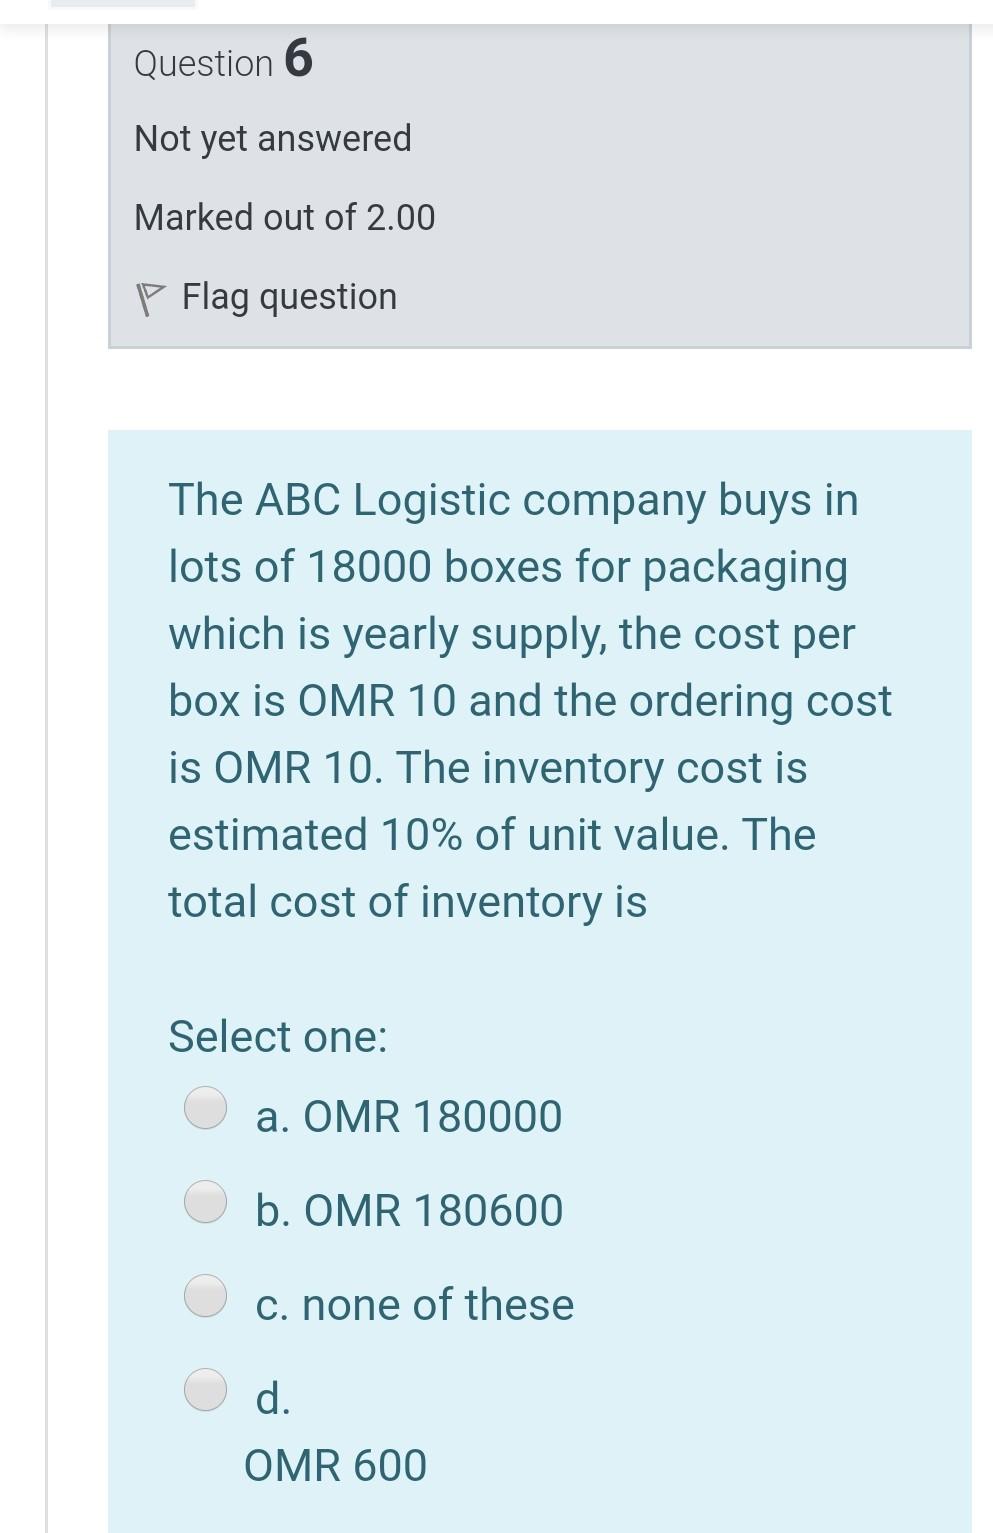Click the 'Not yet answered' status text
Viewport: 993px width, 1533px height.
click(273, 138)
